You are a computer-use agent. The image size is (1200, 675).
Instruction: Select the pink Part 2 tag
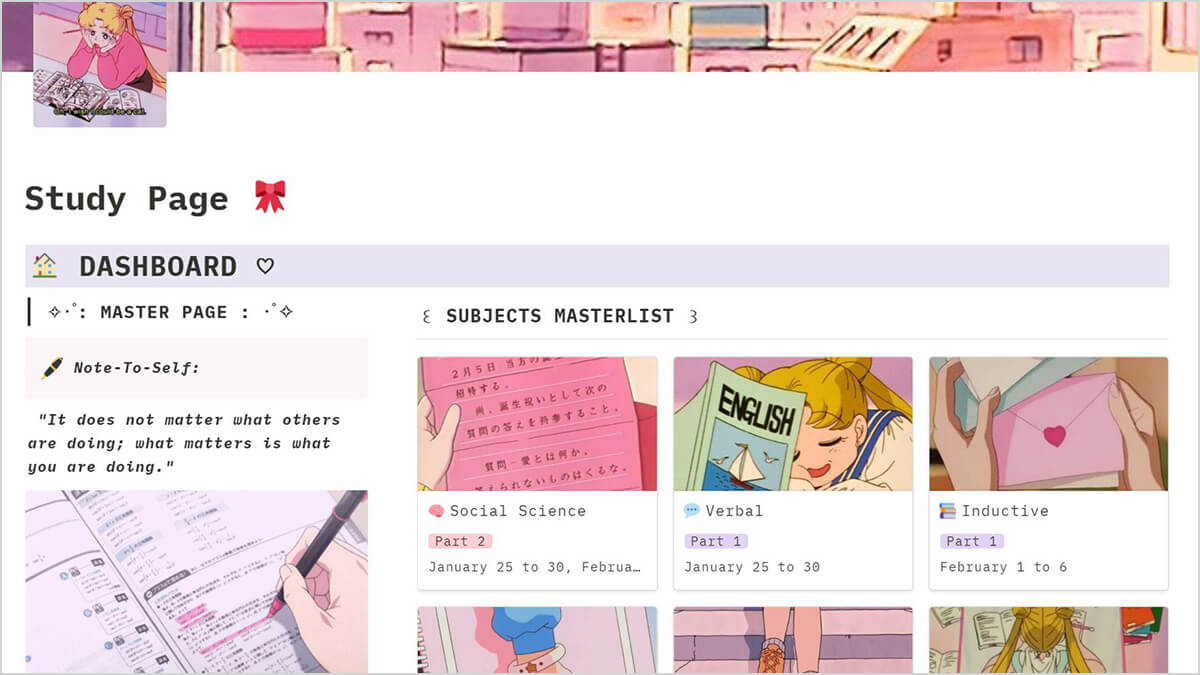coord(460,541)
